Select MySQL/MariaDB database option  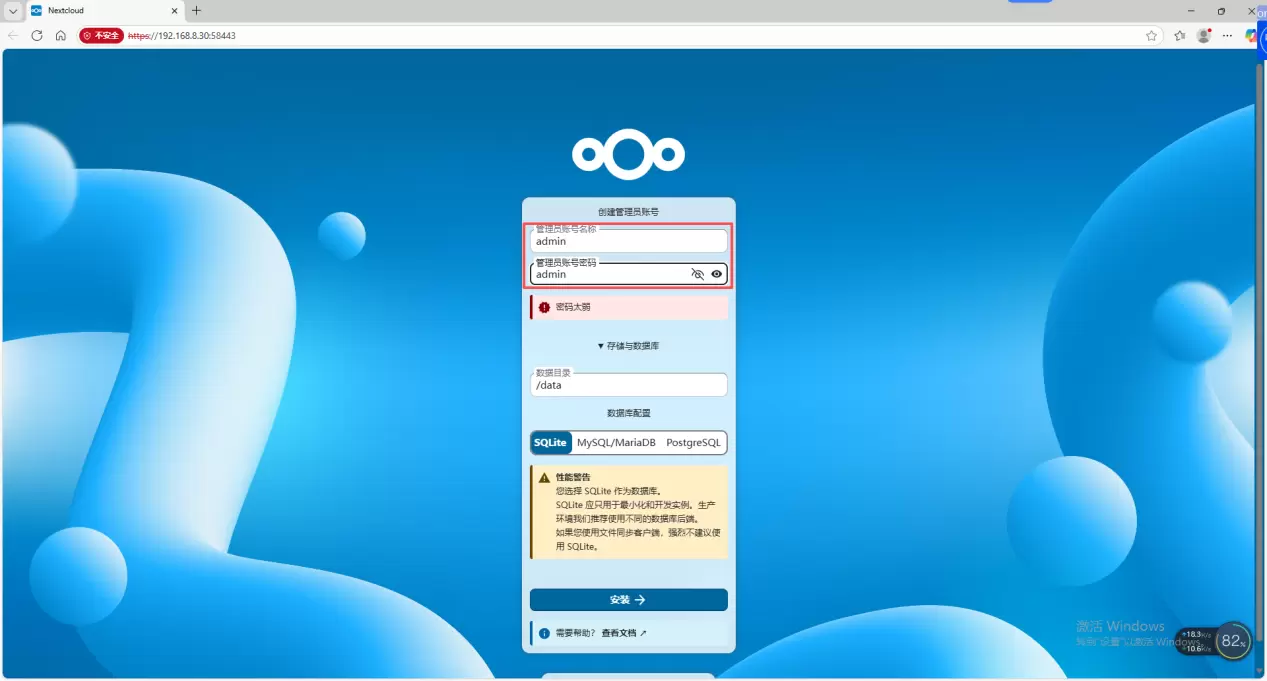tap(616, 443)
